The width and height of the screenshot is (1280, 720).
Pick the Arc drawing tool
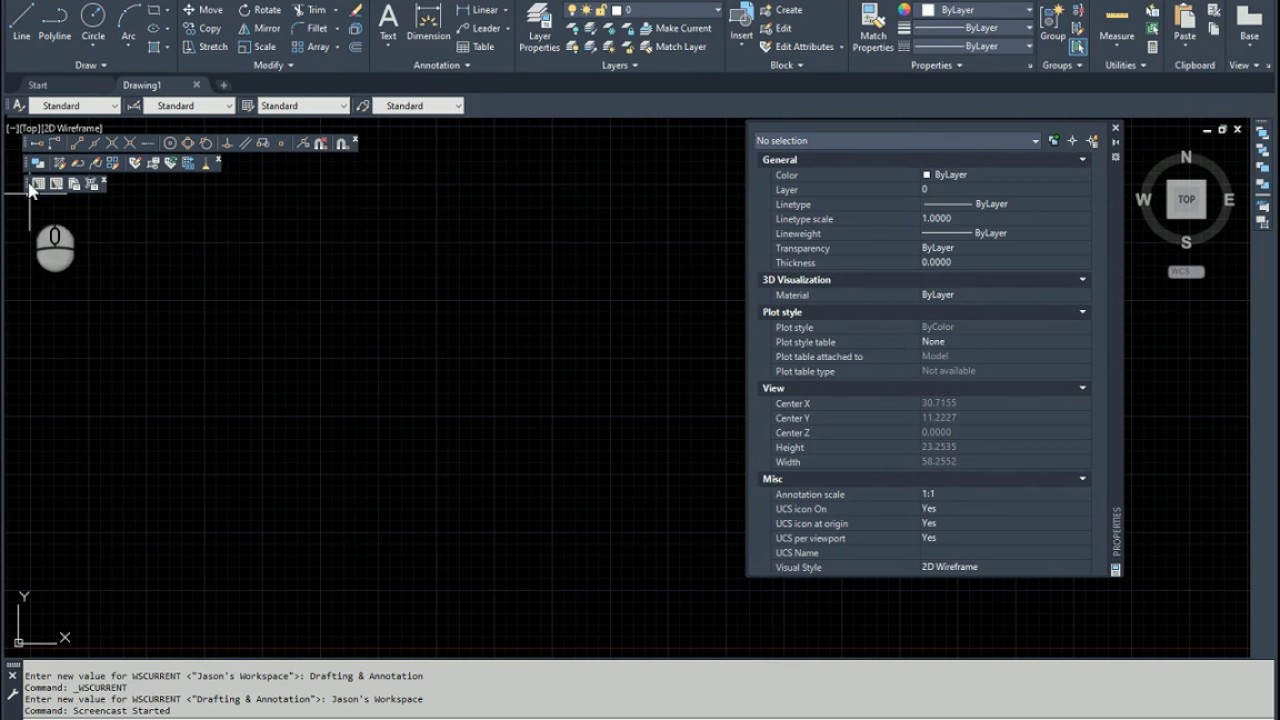point(128,23)
